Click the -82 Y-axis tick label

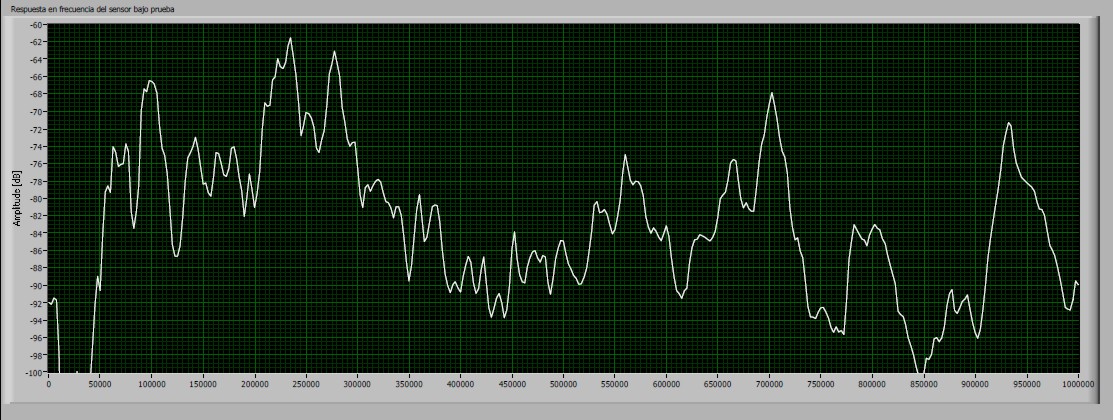click(38, 216)
